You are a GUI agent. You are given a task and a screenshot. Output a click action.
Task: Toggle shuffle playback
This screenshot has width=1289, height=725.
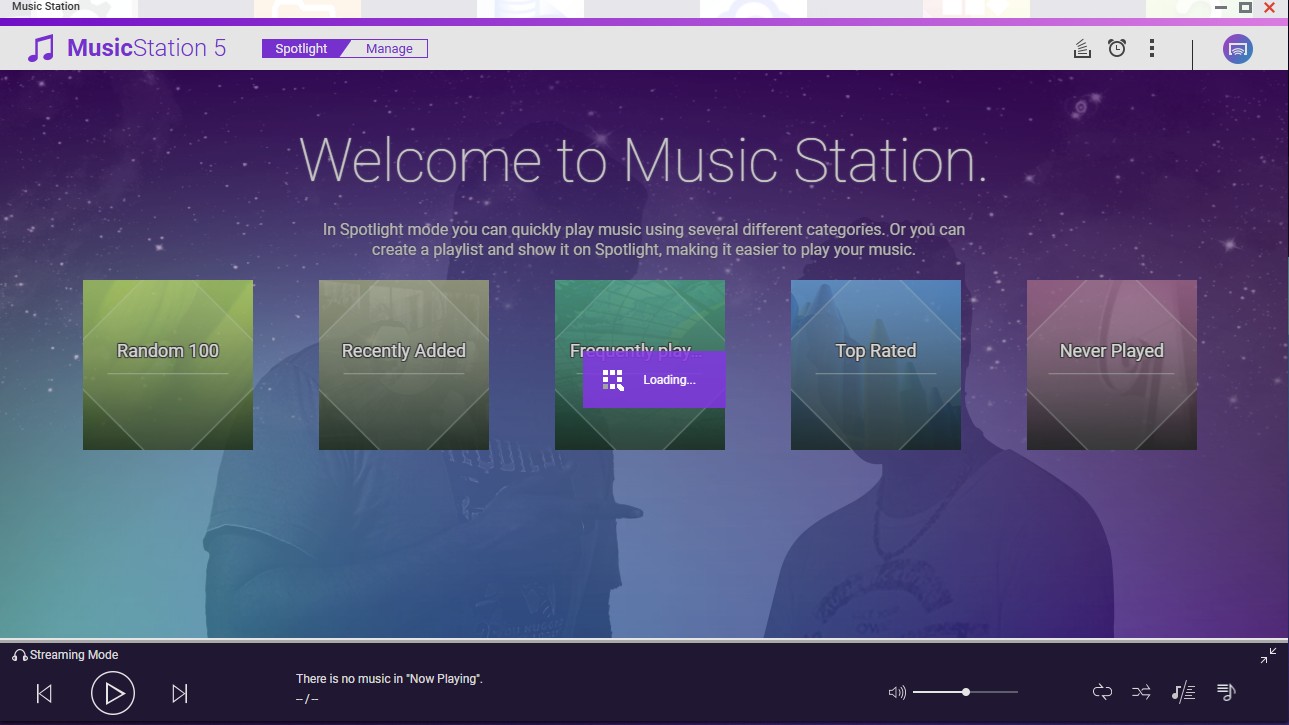pyautogui.click(x=1141, y=692)
